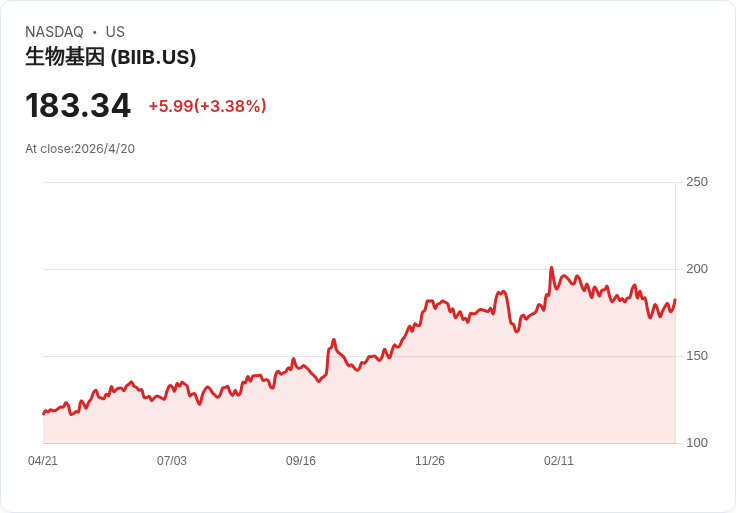
Task: Click the +5.99(+3.38%) price change text
Action: pos(207,106)
